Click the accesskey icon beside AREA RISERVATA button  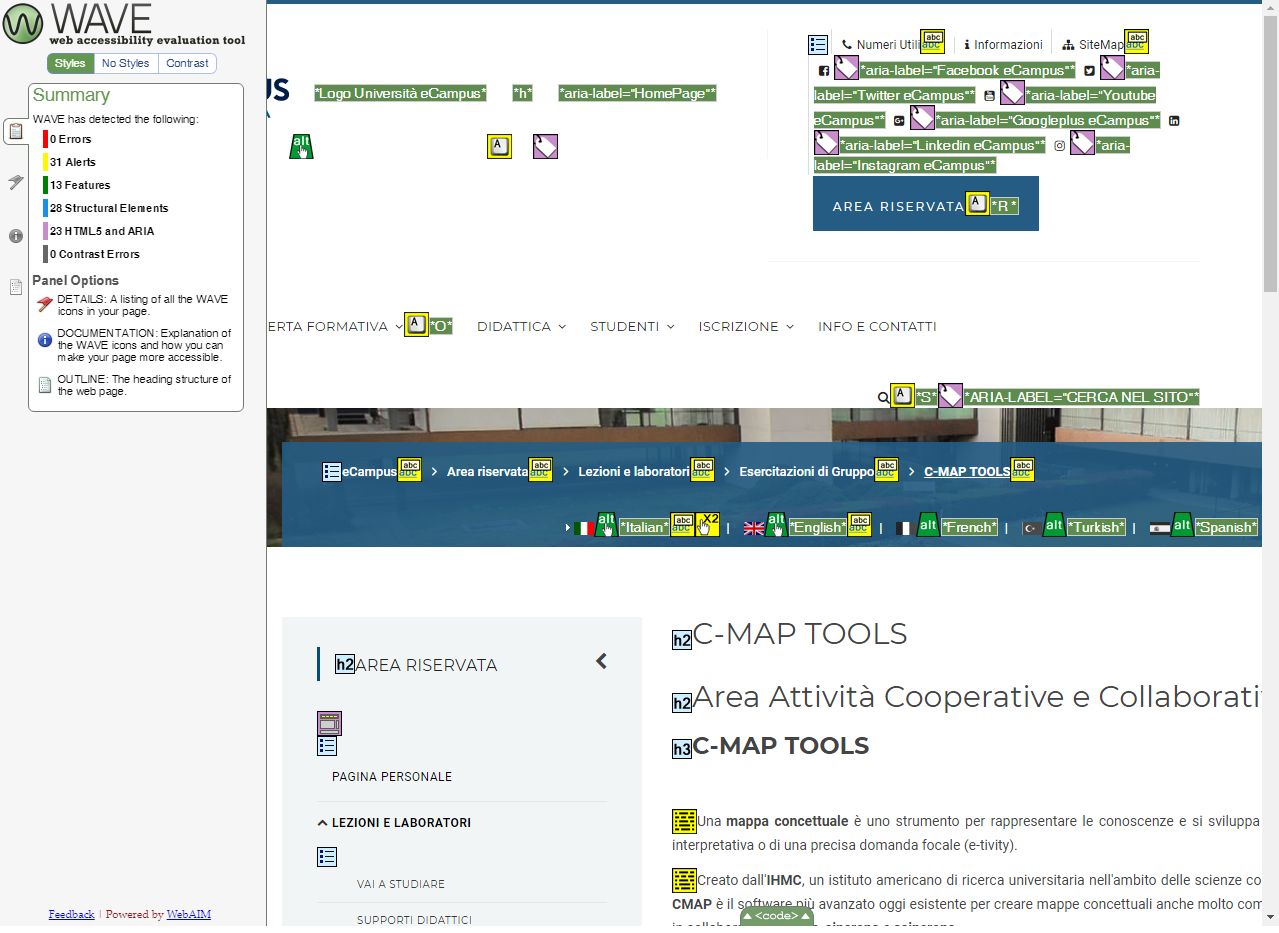coord(977,205)
